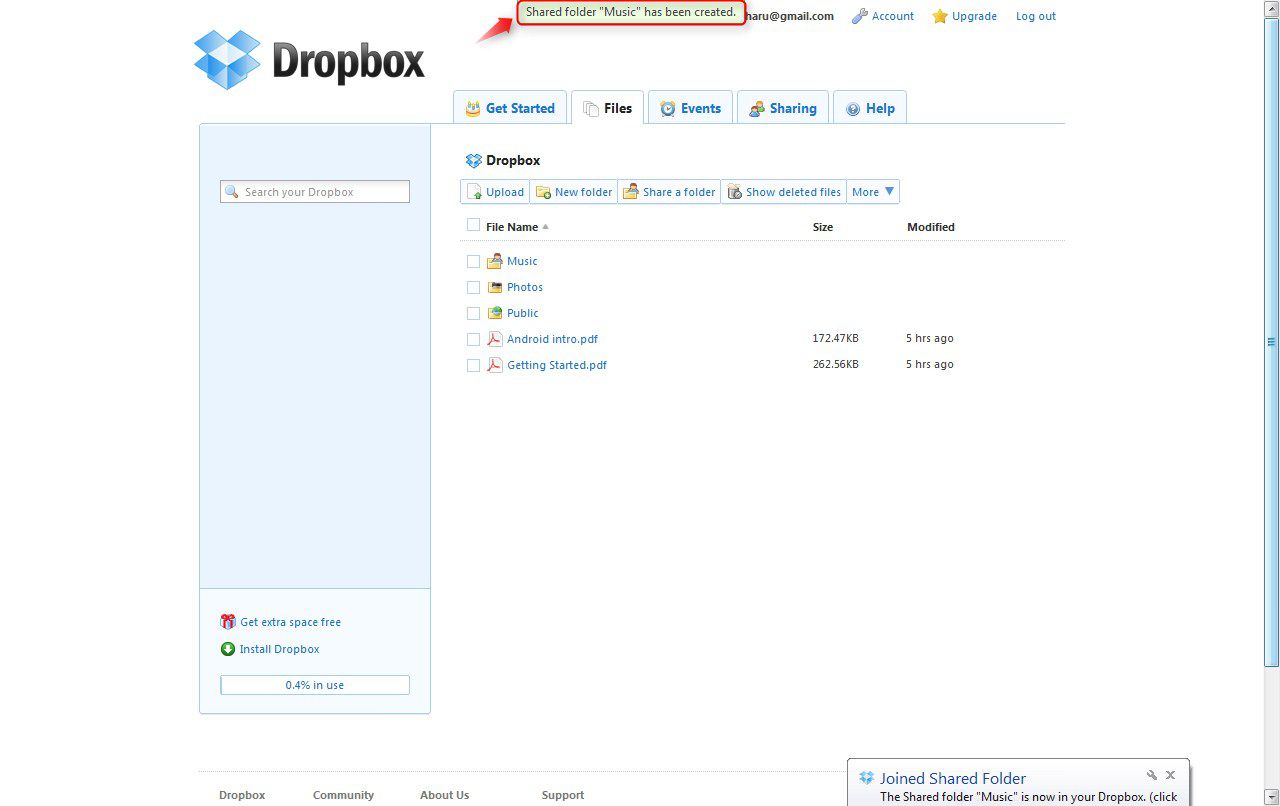Screen dimensions: 1280x806
Task: Click the Files tab pages icon
Action: [591, 108]
